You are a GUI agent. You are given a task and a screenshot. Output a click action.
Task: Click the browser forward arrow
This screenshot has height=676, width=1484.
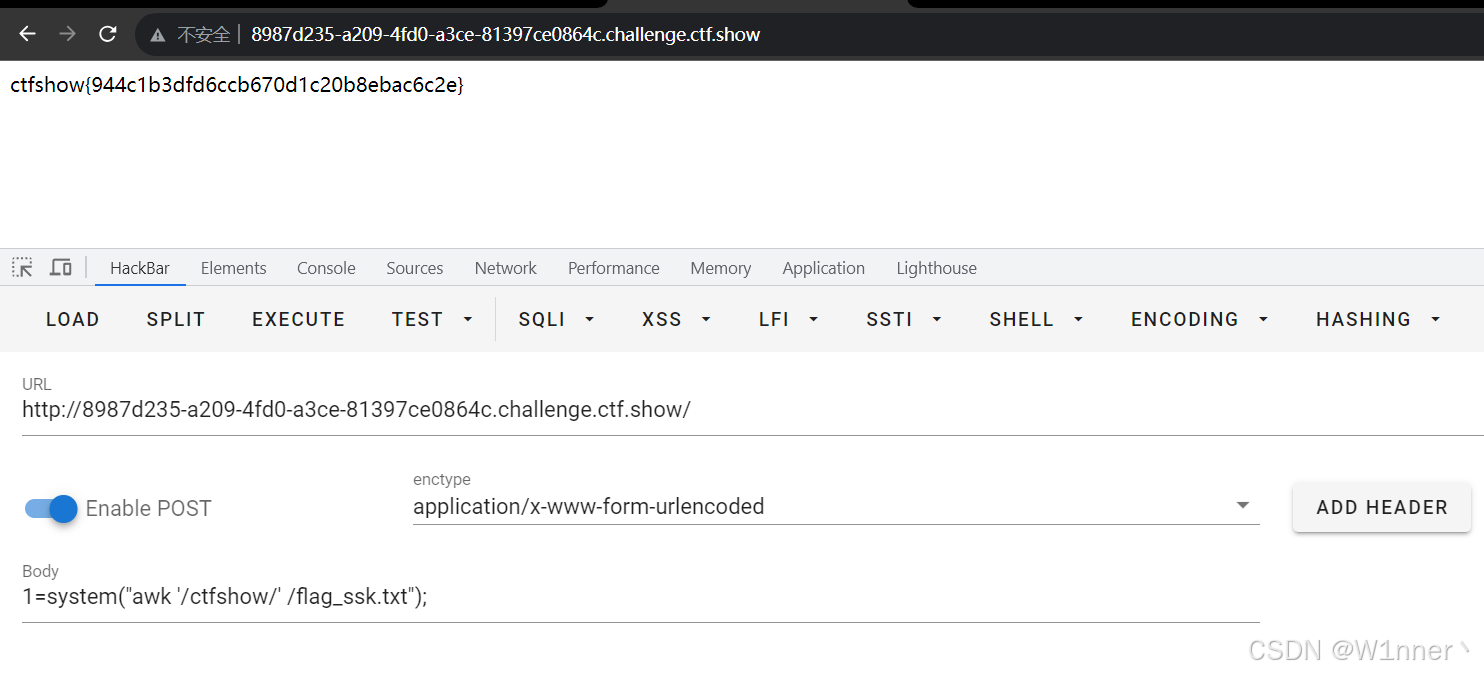tap(67, 34)
